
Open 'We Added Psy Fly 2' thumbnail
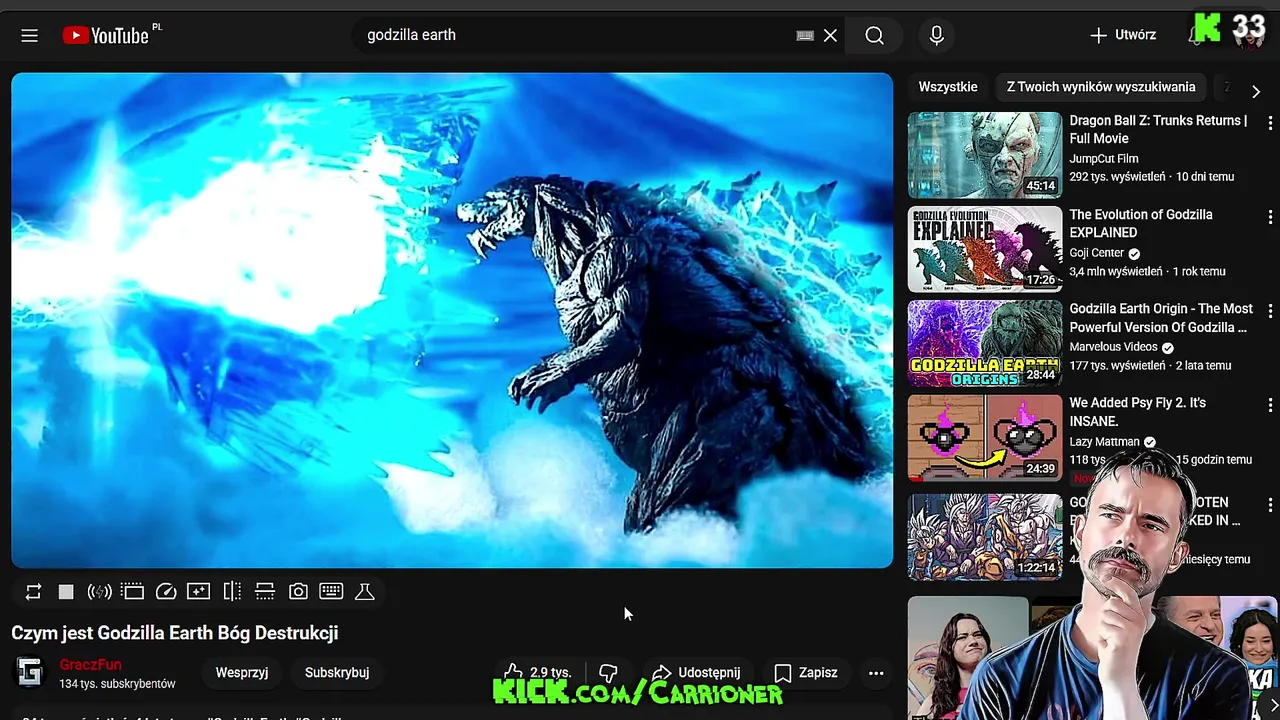(x=985, y=437)
